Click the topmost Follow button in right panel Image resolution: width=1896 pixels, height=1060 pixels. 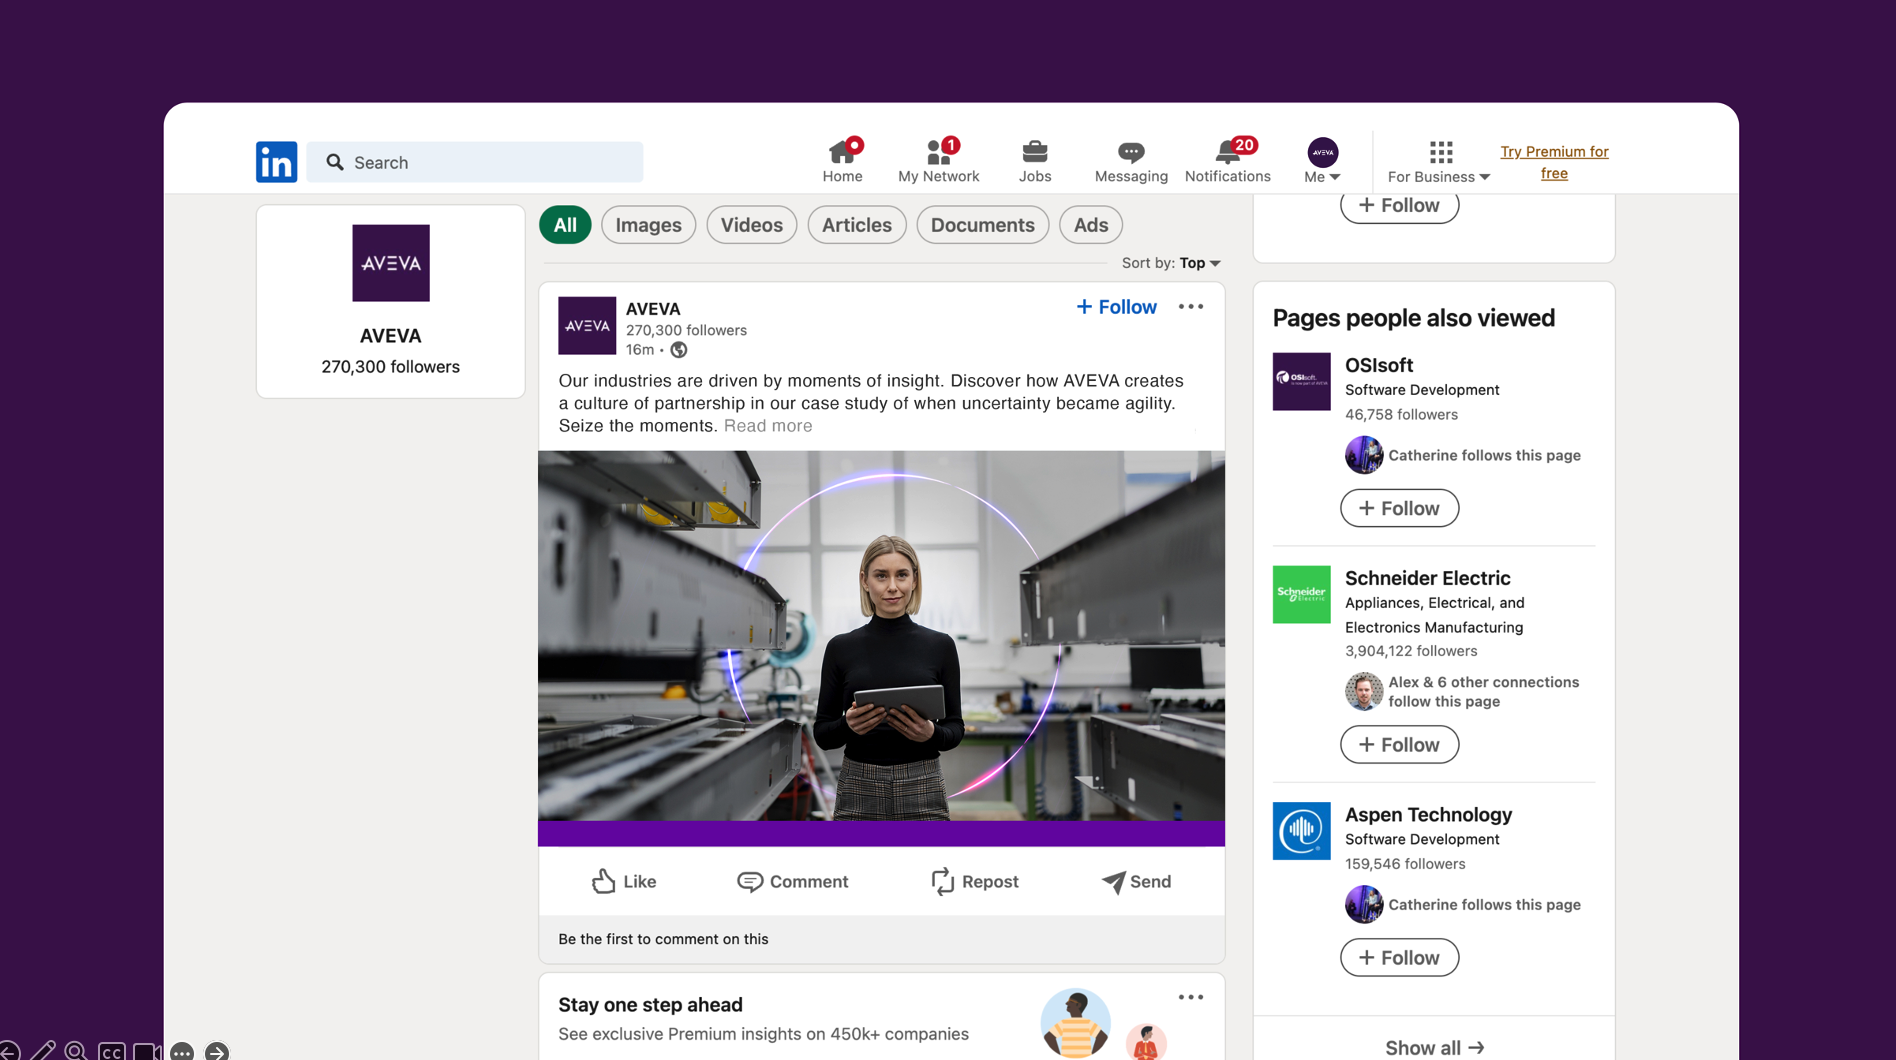[1399, 206]
